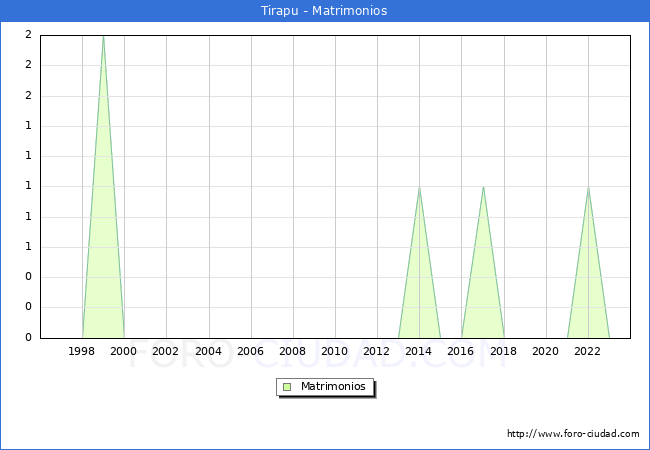Select the 2008 x-axis label

coord(292,351)
